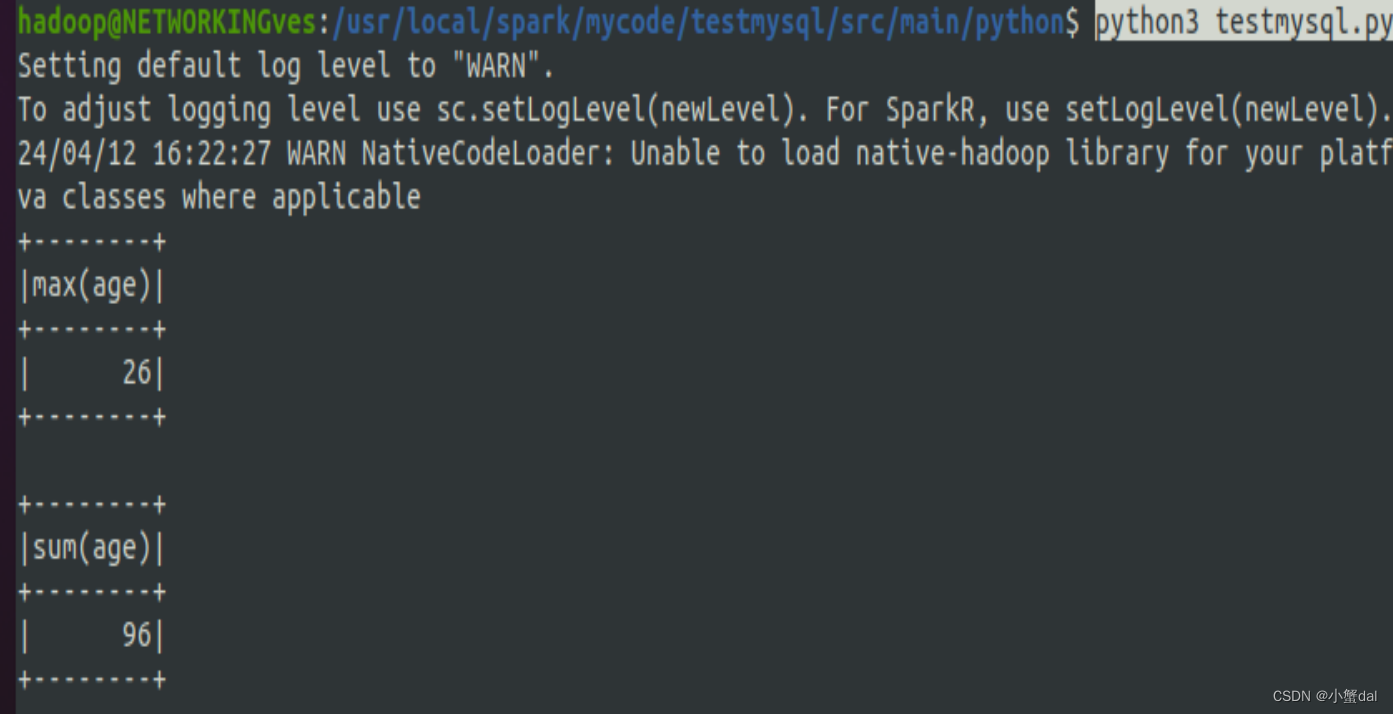
Task: Click the value 26 in max table
Action: (x=137, y=374)
